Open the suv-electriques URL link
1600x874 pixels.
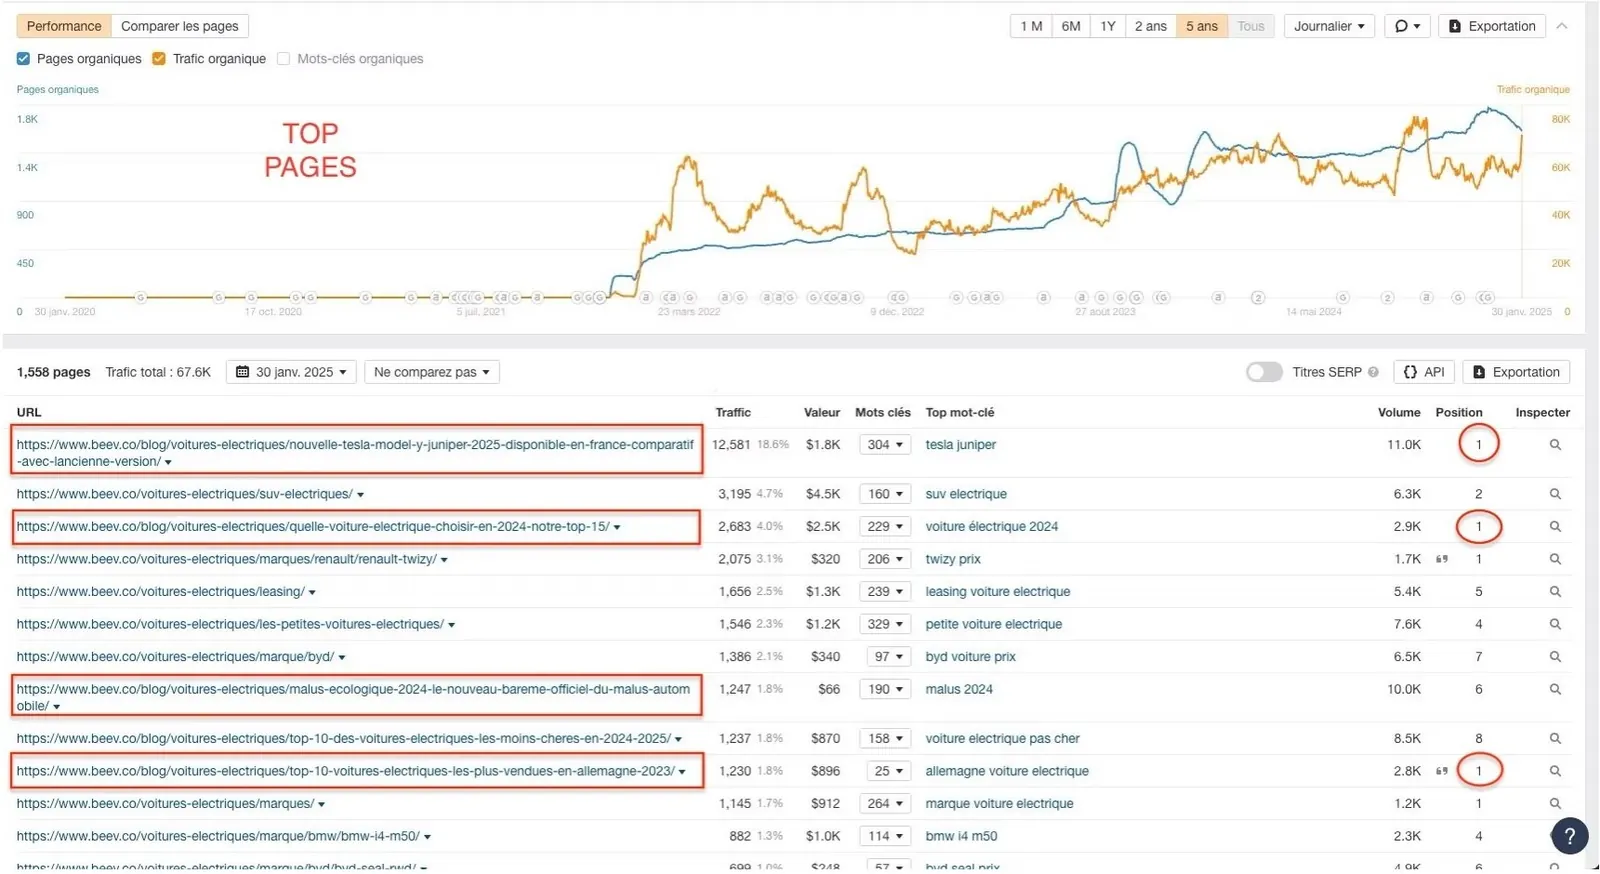coord(185,494)
